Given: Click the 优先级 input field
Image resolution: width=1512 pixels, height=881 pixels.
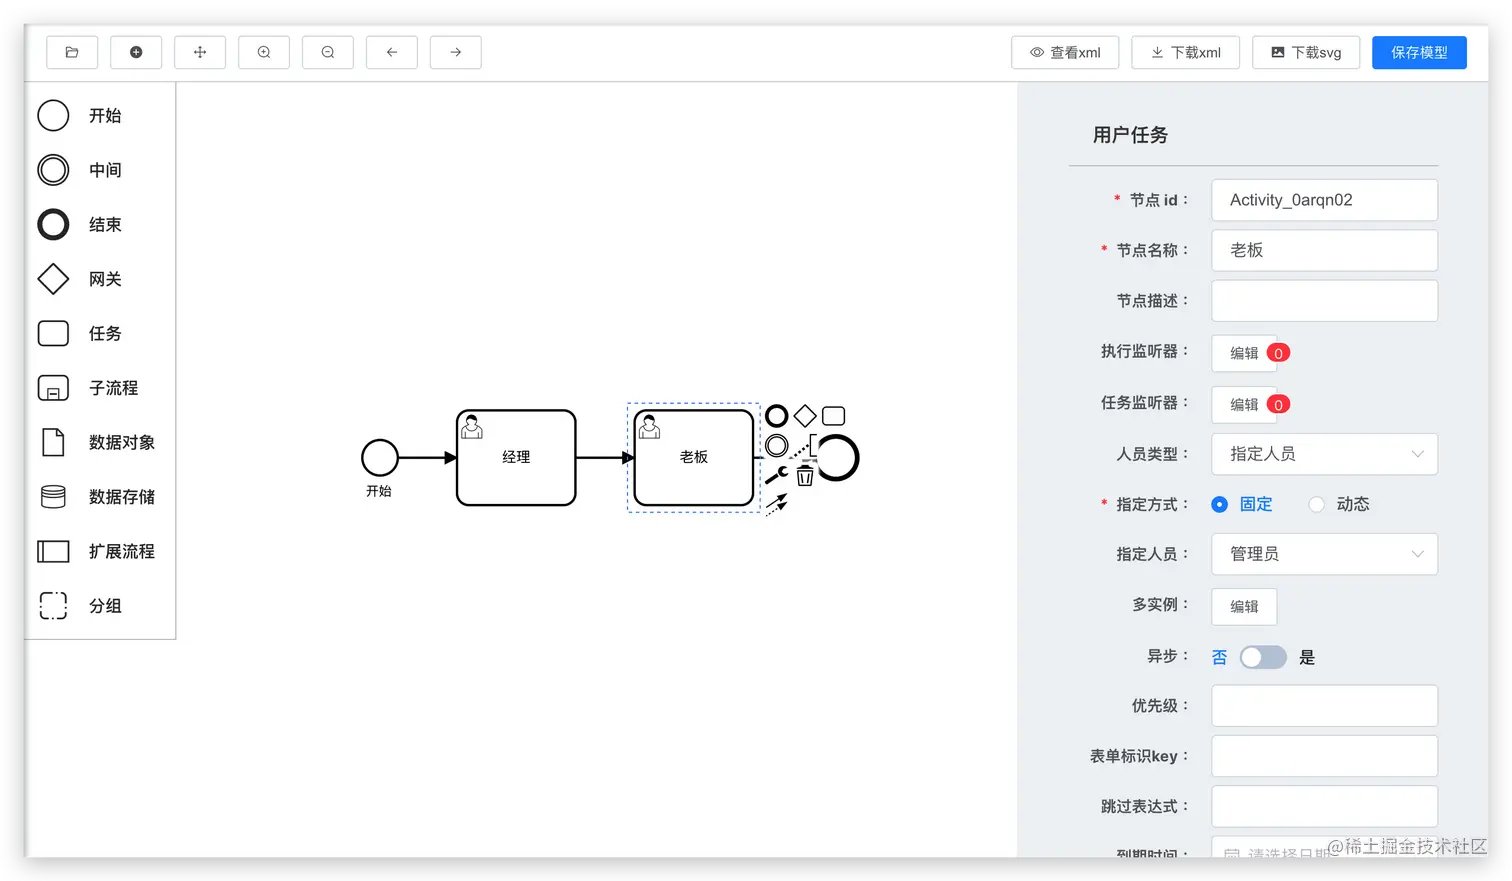Looking at the screenshot, I should 1325,706.
